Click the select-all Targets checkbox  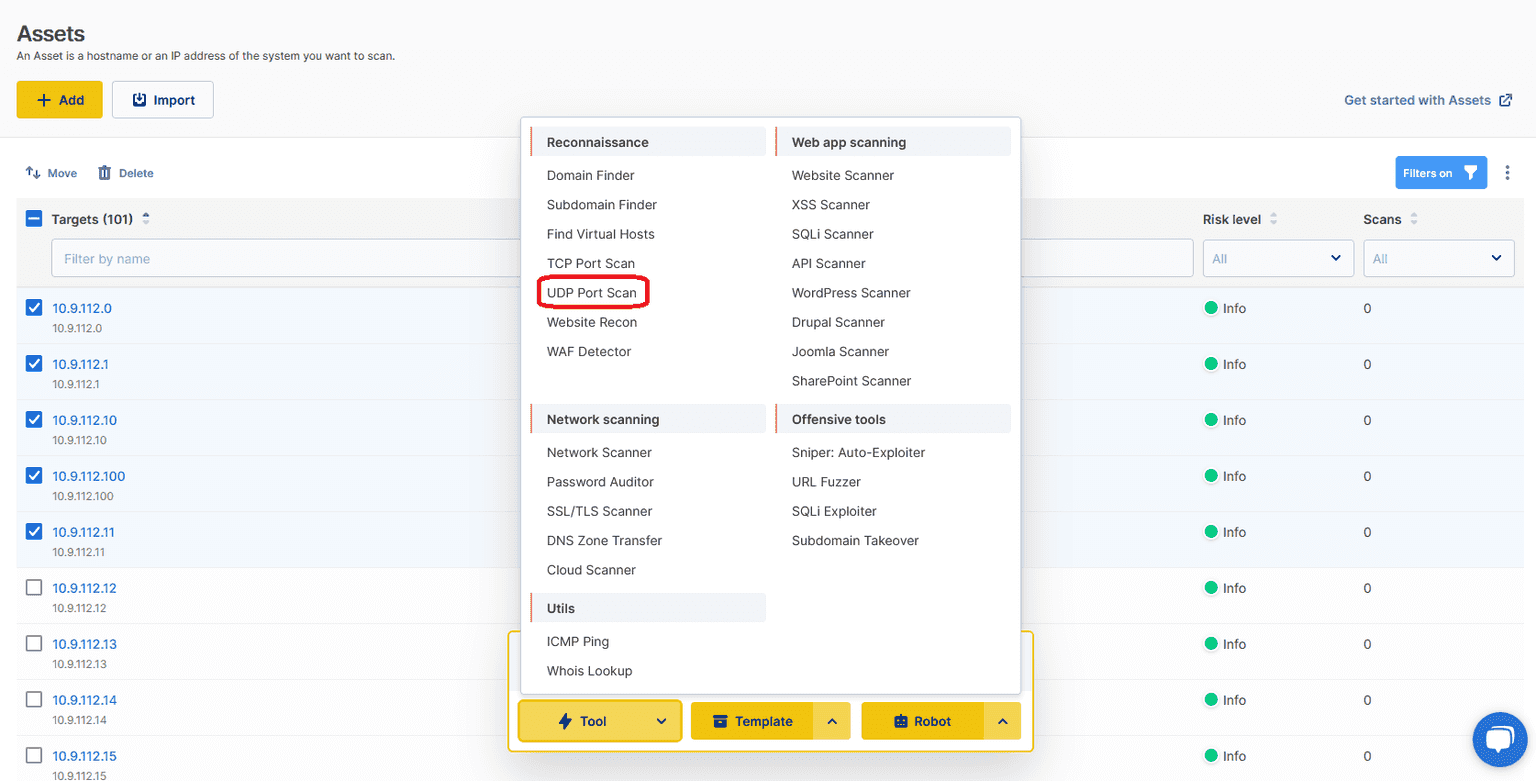point(32,218)
